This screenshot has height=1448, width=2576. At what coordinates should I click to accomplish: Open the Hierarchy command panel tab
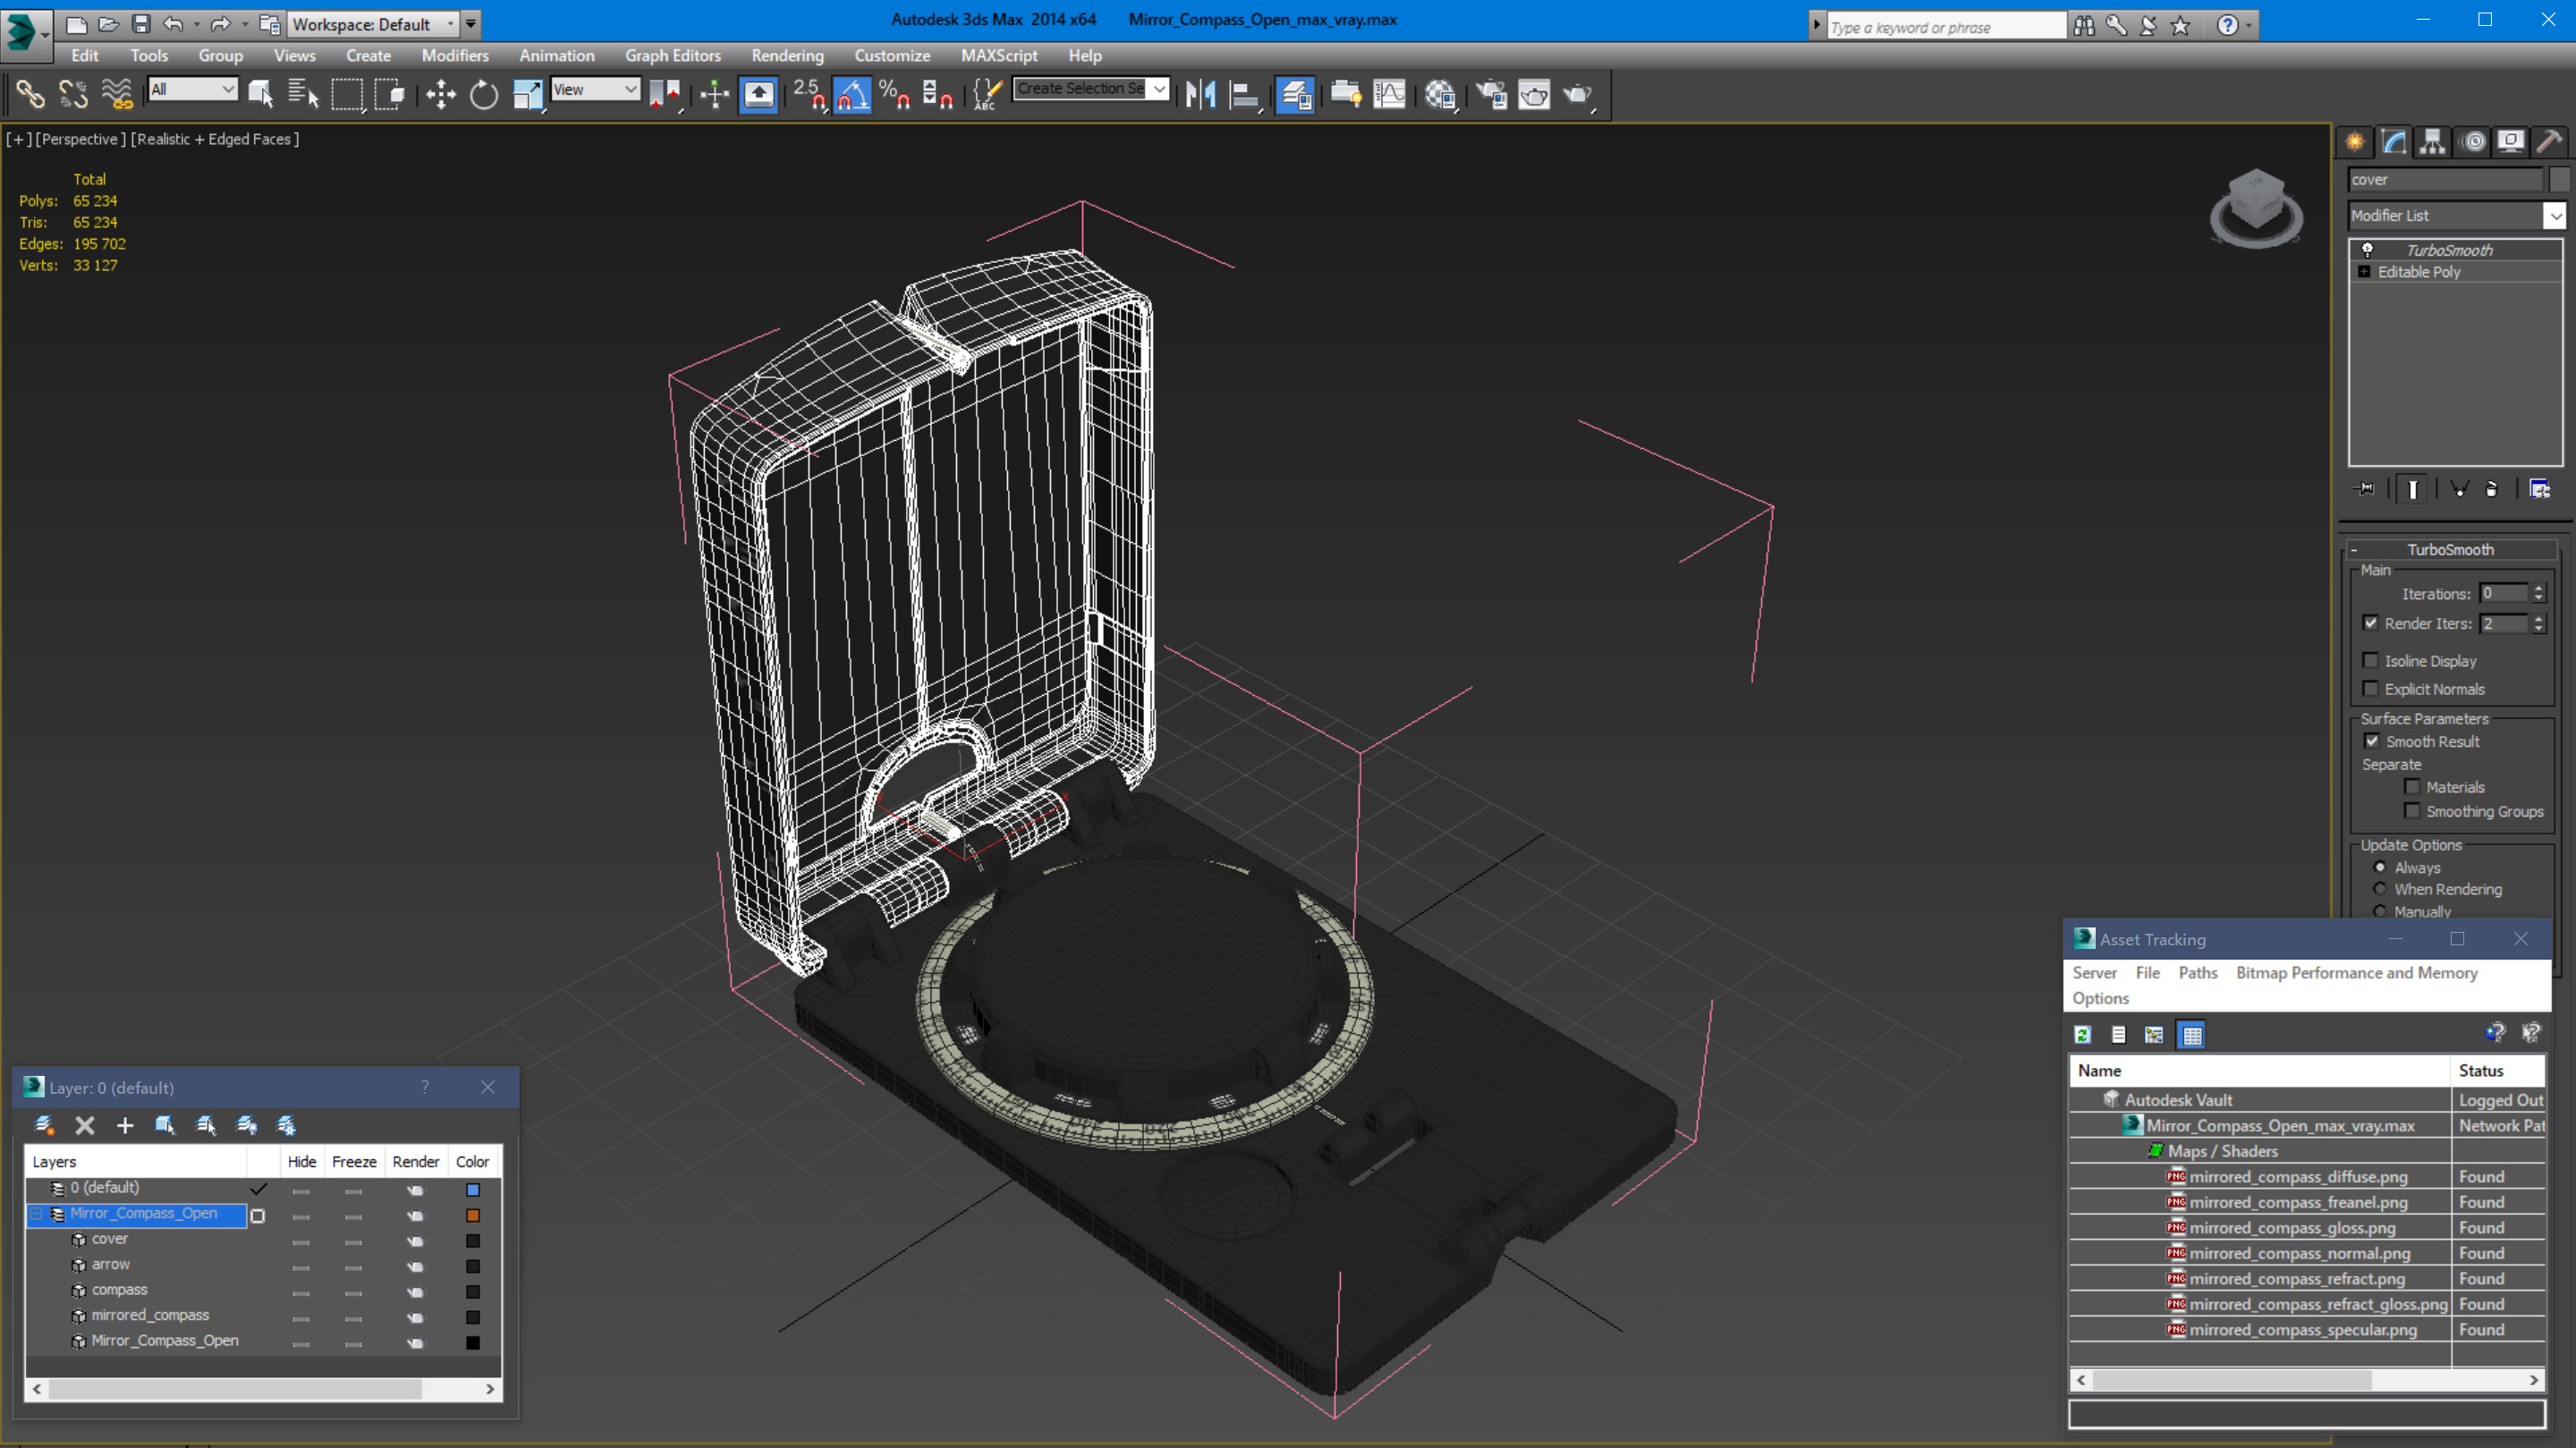2432,142
